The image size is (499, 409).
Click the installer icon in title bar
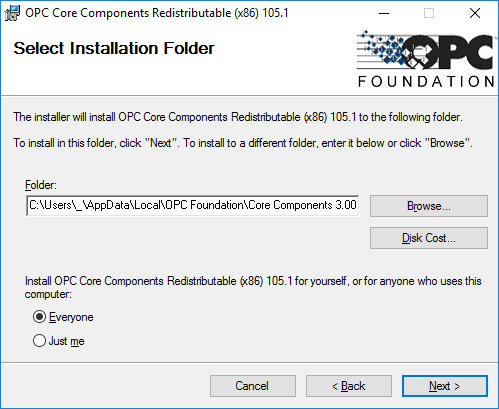pos(12,13)
